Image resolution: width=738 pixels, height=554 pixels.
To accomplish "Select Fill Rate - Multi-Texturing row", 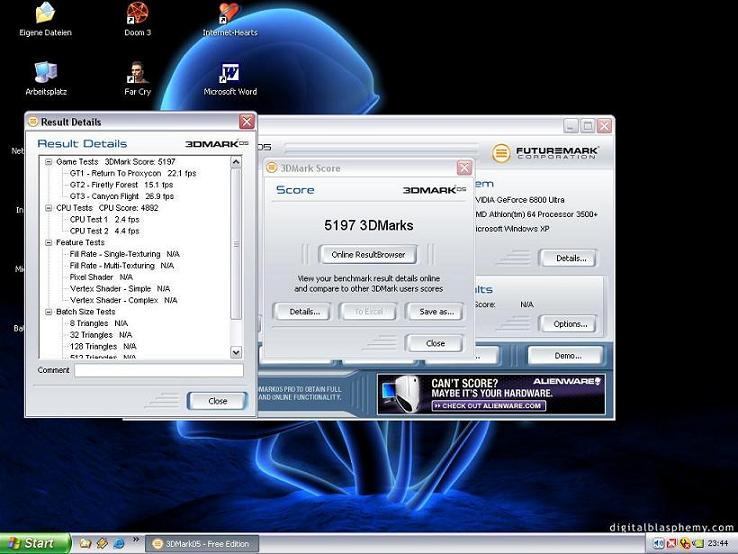I will coord(122,265).
